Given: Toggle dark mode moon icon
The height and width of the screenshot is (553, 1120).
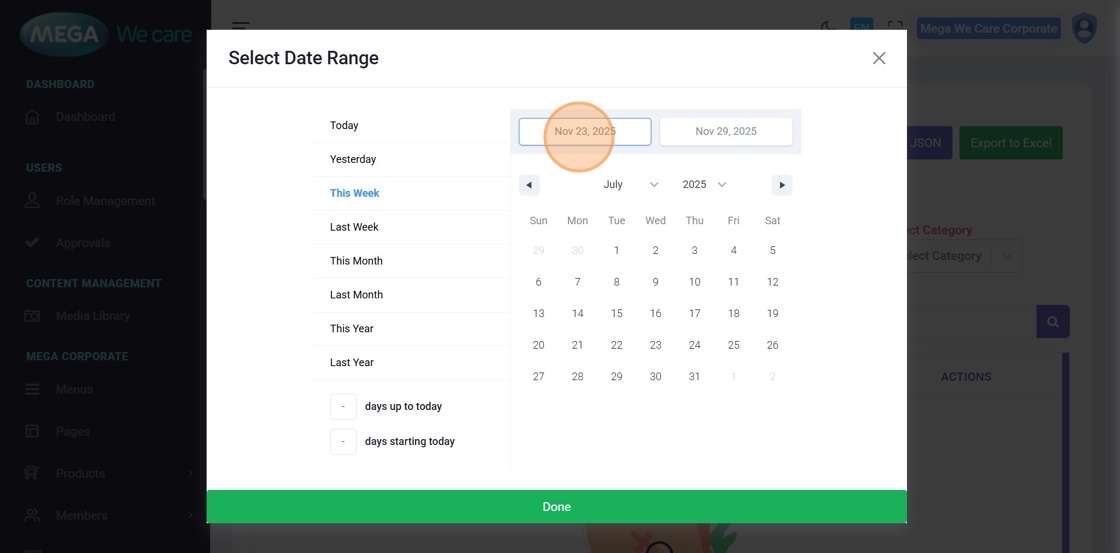Looking at the screenshot, I should (x=828, y=27).
